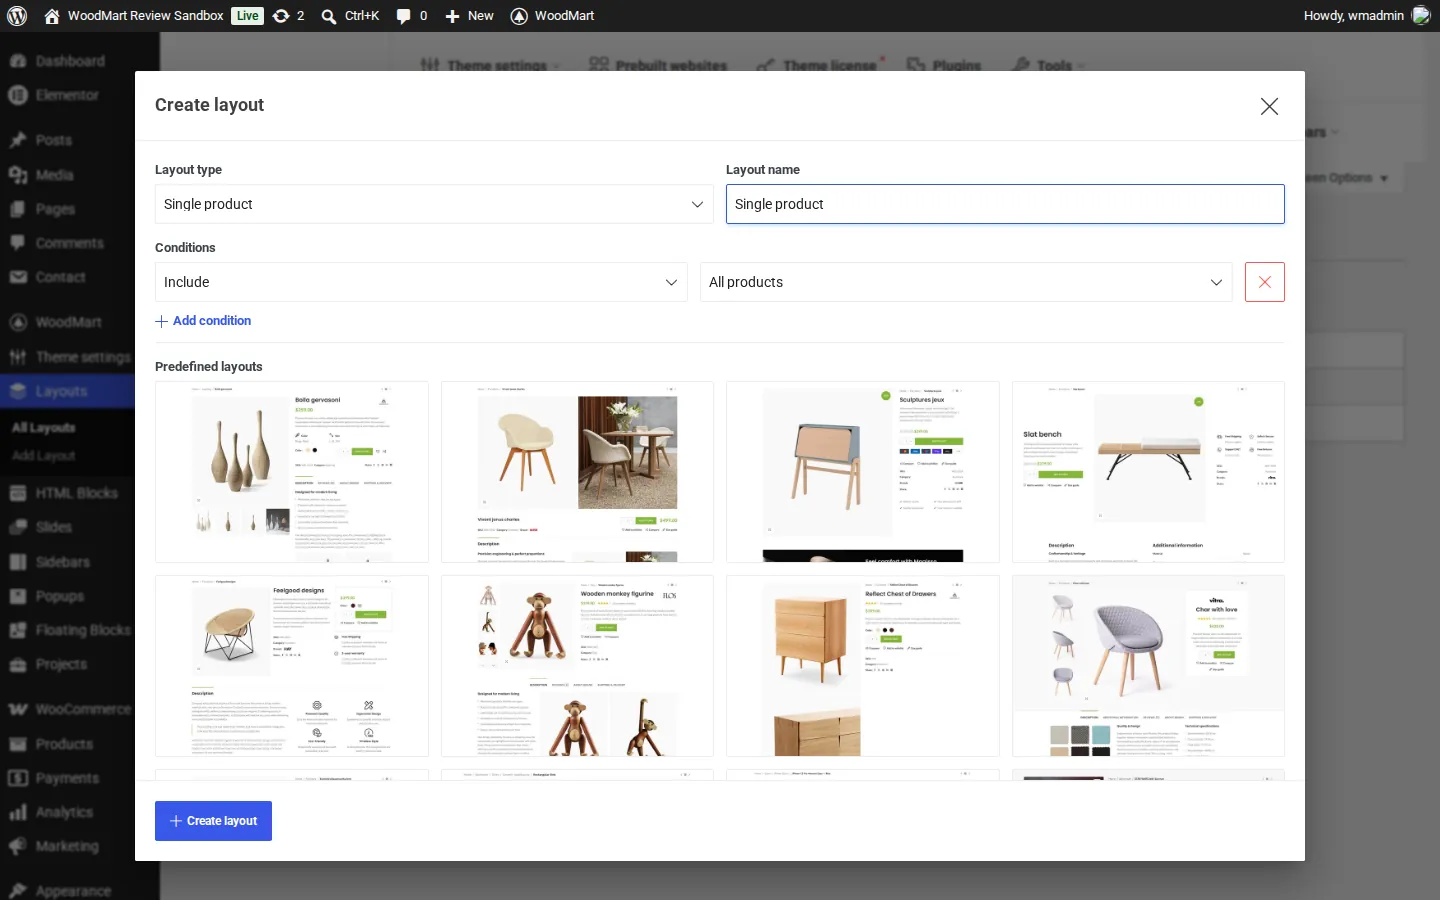Click the WordPress logo in admin bar

pos(17,16)
